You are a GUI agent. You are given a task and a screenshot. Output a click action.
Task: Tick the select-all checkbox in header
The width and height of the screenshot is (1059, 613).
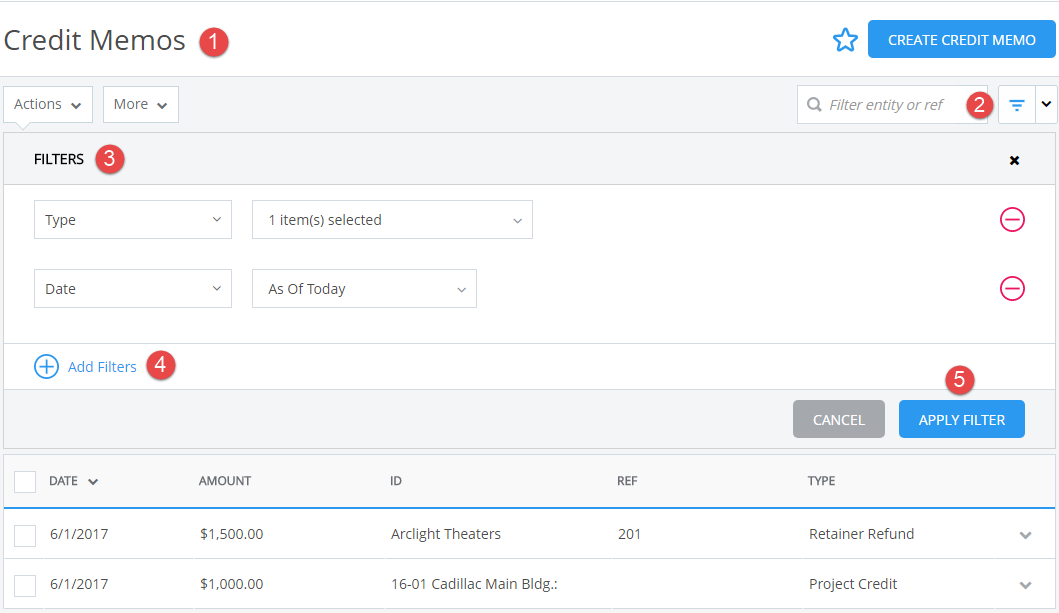point(25,481)
